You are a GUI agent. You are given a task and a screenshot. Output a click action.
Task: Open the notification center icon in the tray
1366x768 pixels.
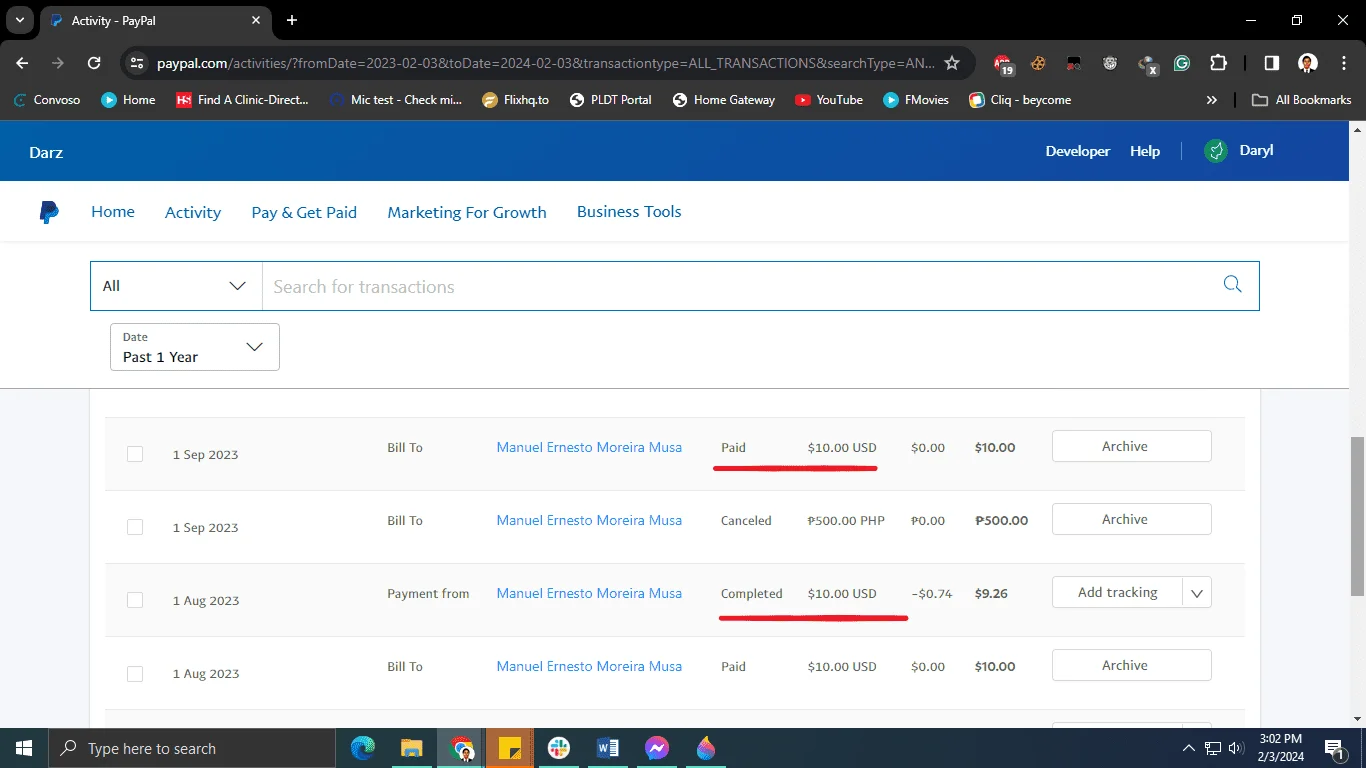[1334, 748]
